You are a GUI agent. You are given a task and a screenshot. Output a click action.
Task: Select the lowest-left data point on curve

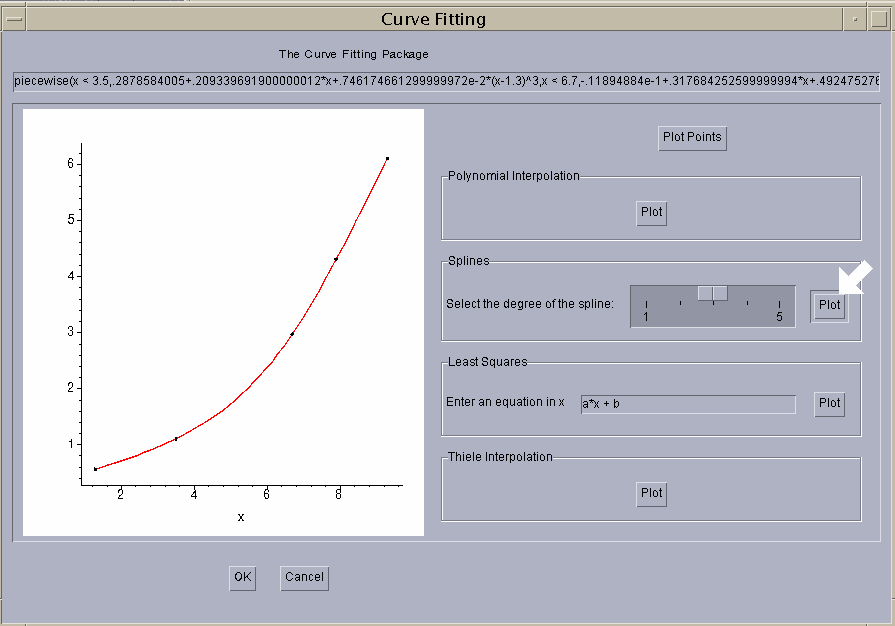96,469
